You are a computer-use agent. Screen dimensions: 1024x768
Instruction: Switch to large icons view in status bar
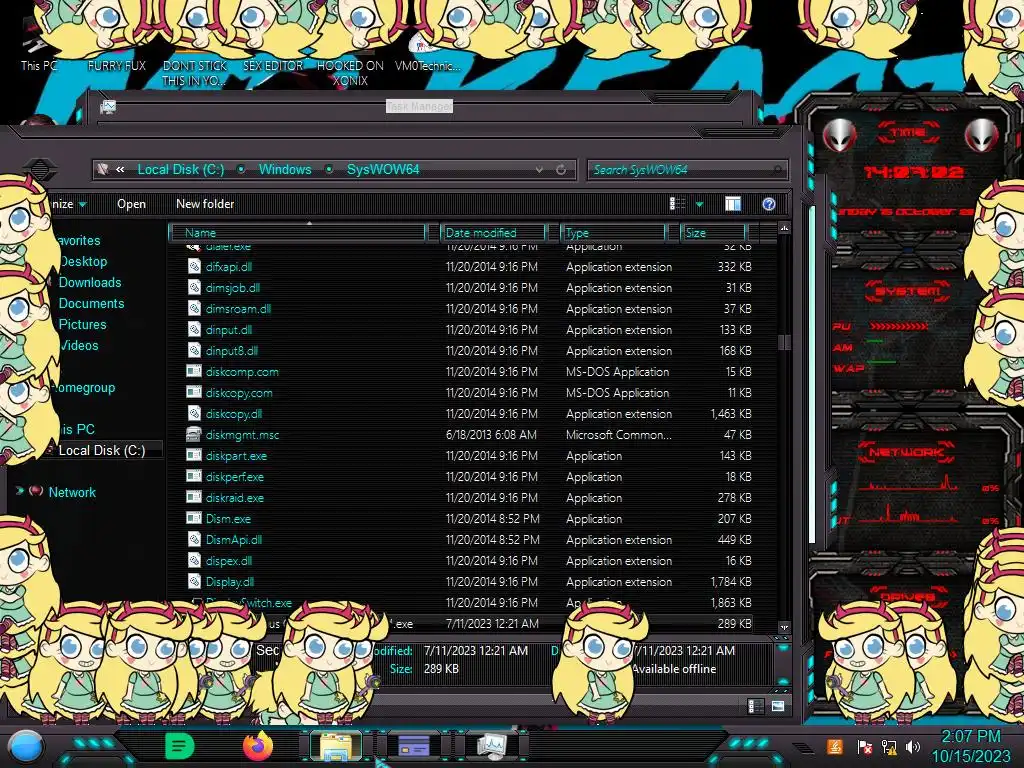(x=778, y=706)
